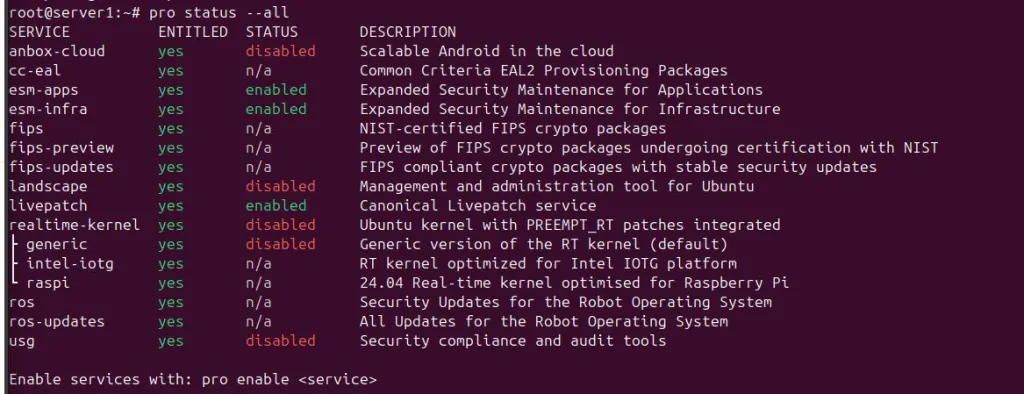Click the enabled status of livepatch
This screenshot has height=394, width=1024.
(276, 206)
